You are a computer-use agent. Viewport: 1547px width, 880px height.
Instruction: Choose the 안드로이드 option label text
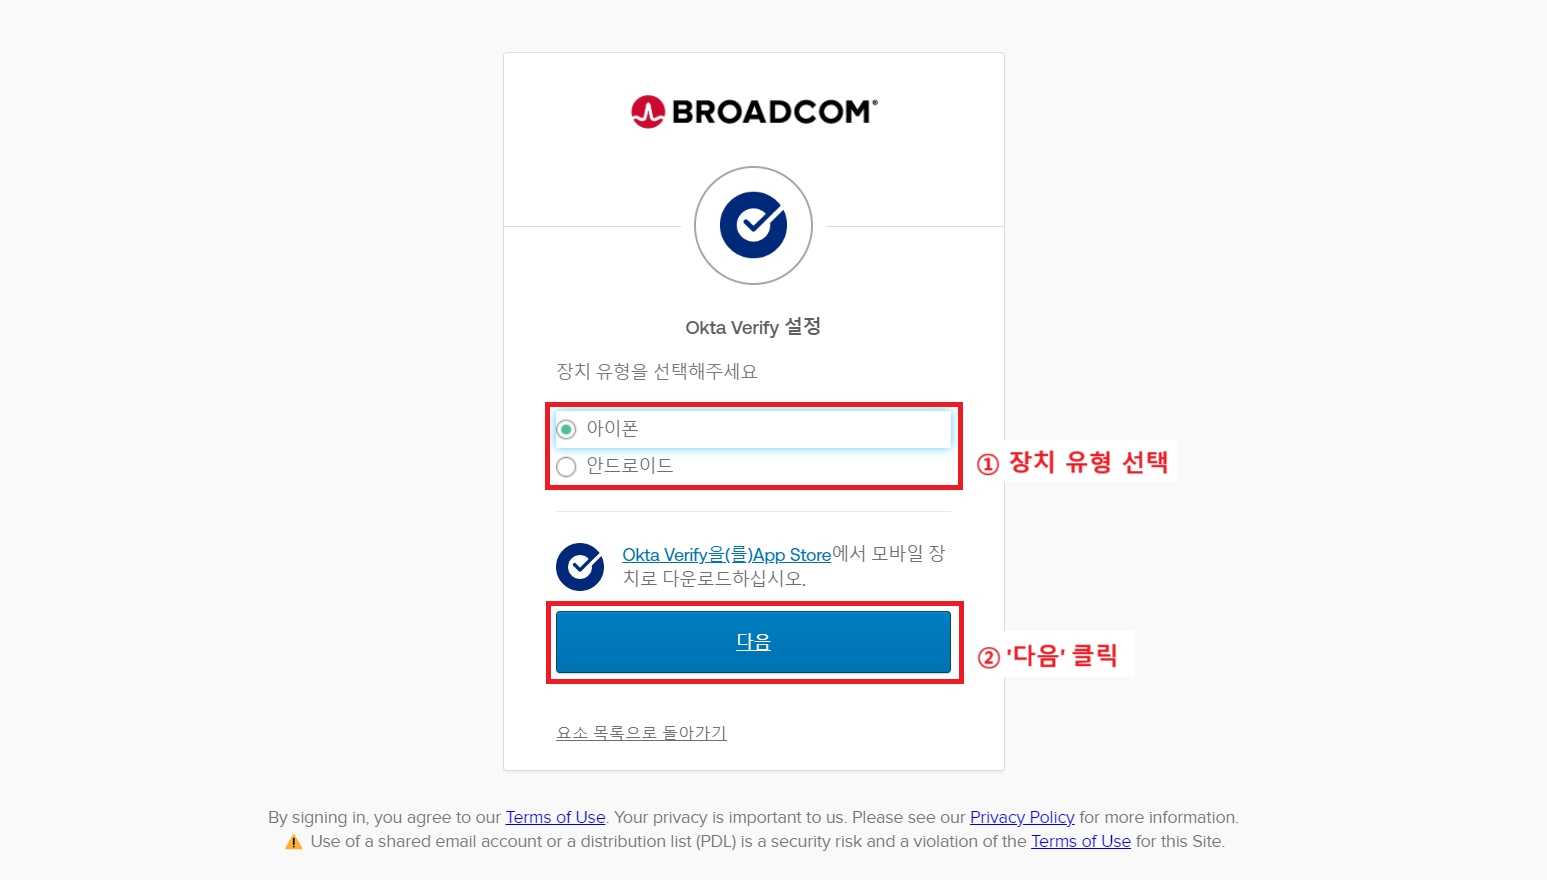(630, 465)
